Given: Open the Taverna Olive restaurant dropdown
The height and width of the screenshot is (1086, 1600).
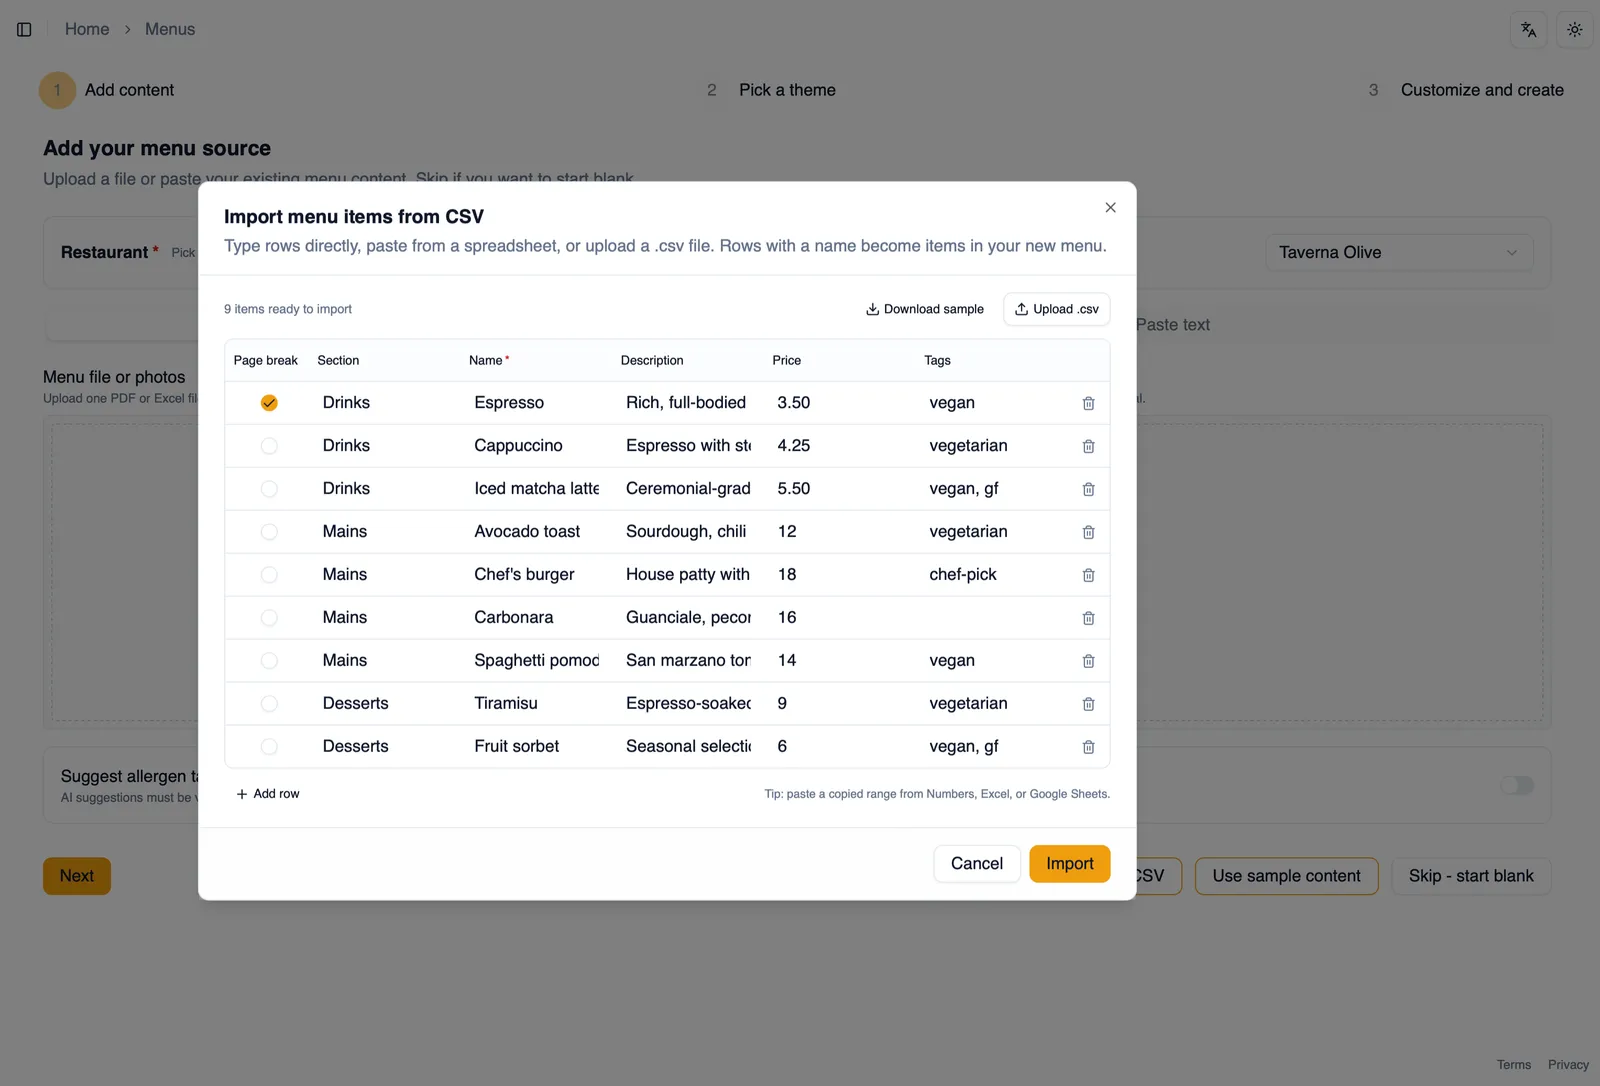Looking at the screenshot, I should tap(1398, 252).
